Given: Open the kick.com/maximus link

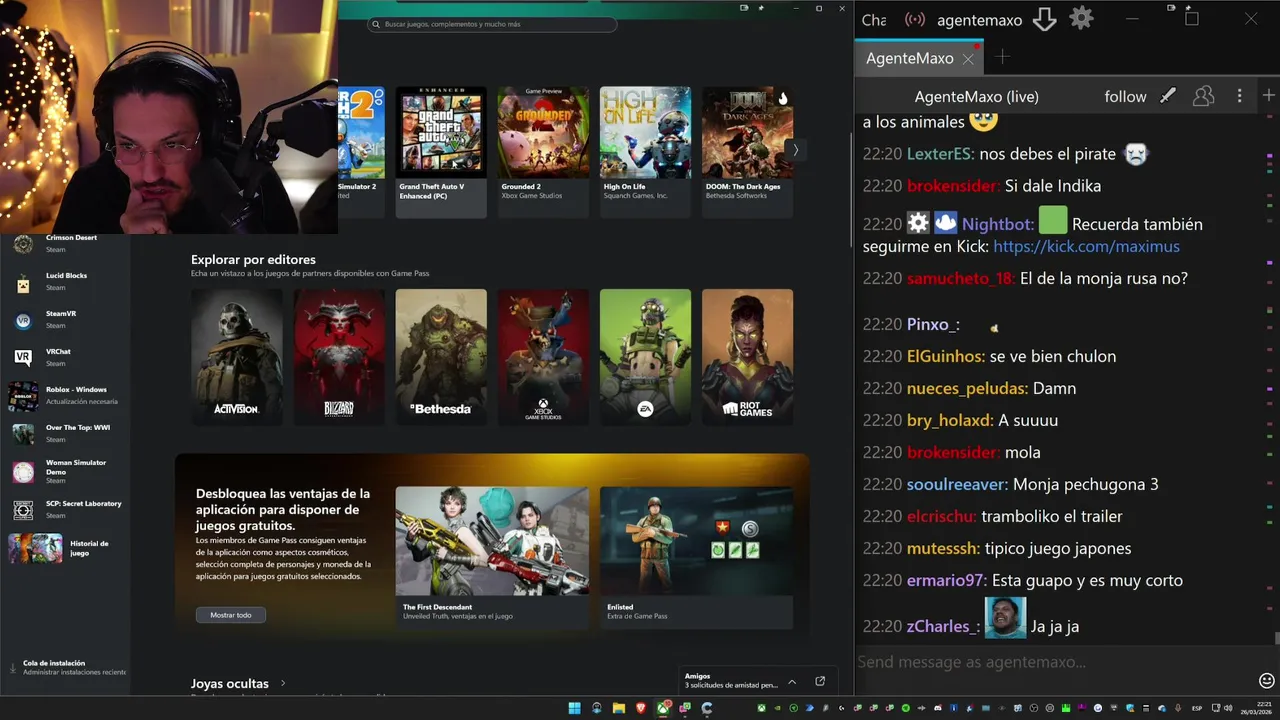Looking at the screenshot, I should (x=1086, y=246).
